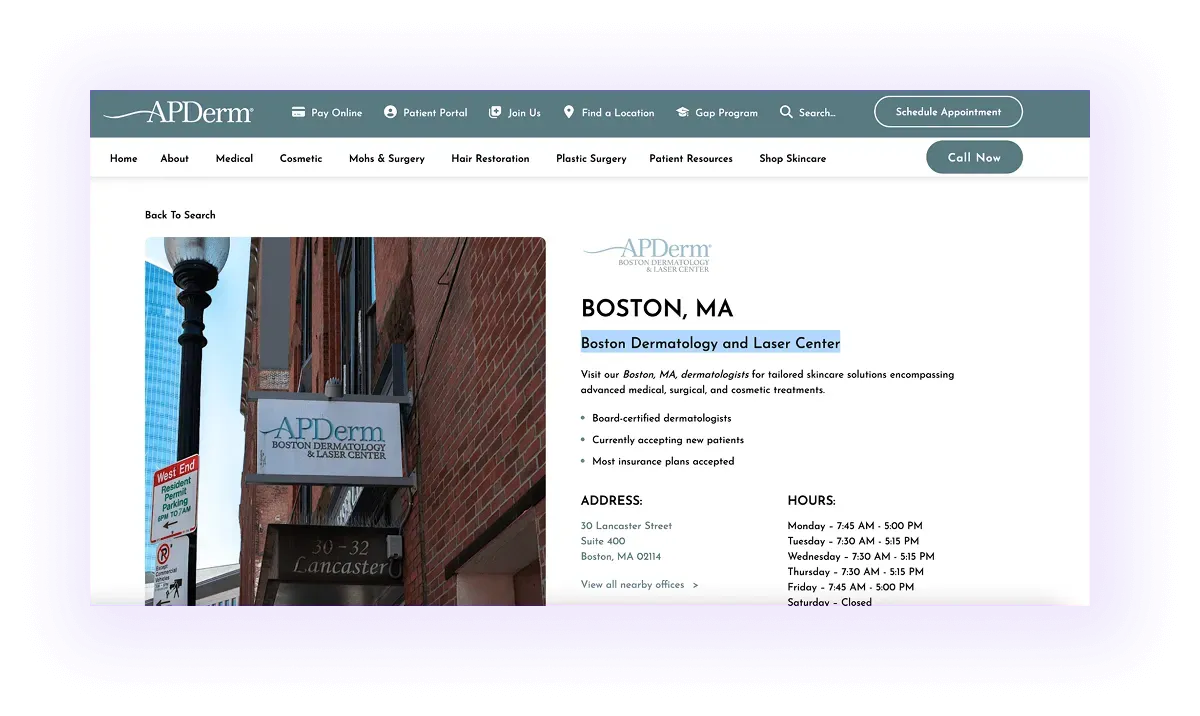The width and height of the screenshot is (1200, 716).
Task: Open the Gap Program page
Action: [x=727, y=113]
